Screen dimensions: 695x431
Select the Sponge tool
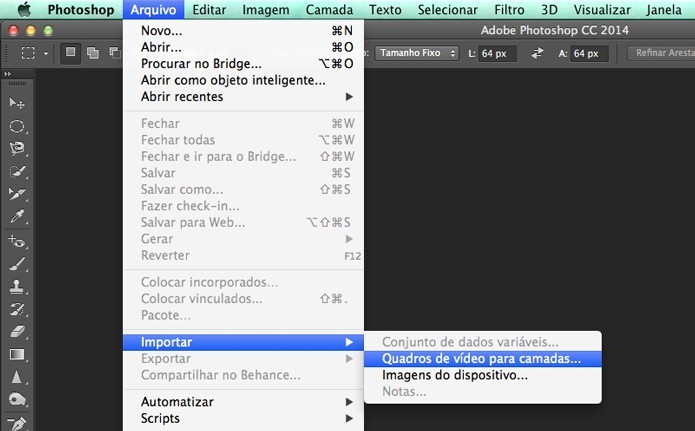tap(17, 400)
